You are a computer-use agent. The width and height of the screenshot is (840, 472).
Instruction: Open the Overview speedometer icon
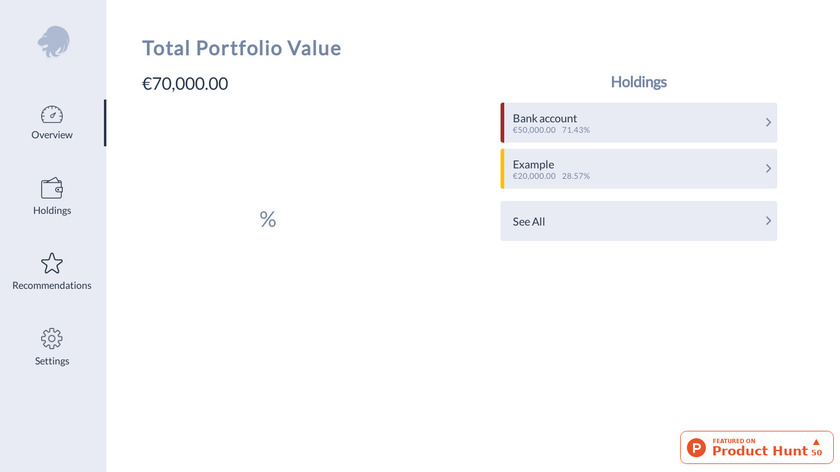pyautogui.click(x=52, y=114)
